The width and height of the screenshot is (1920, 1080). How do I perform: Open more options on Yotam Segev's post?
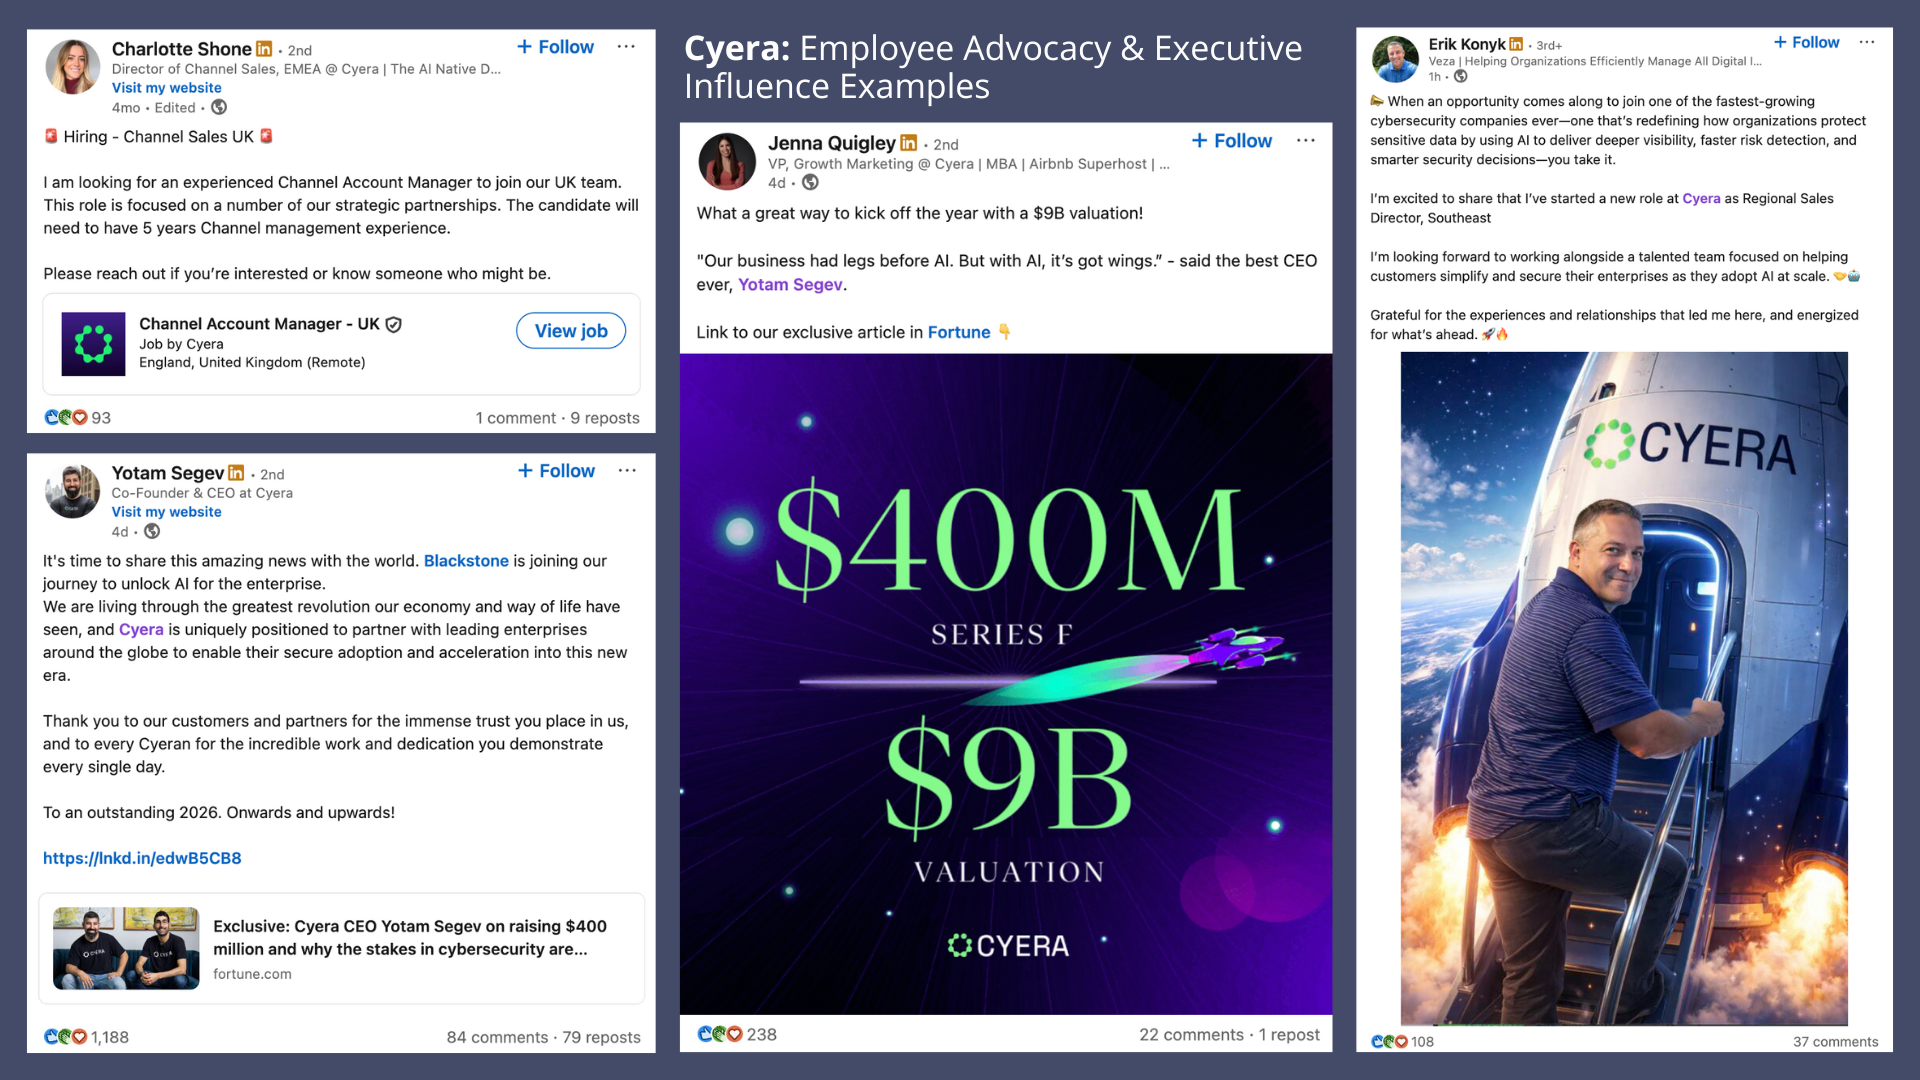(627, 471)
